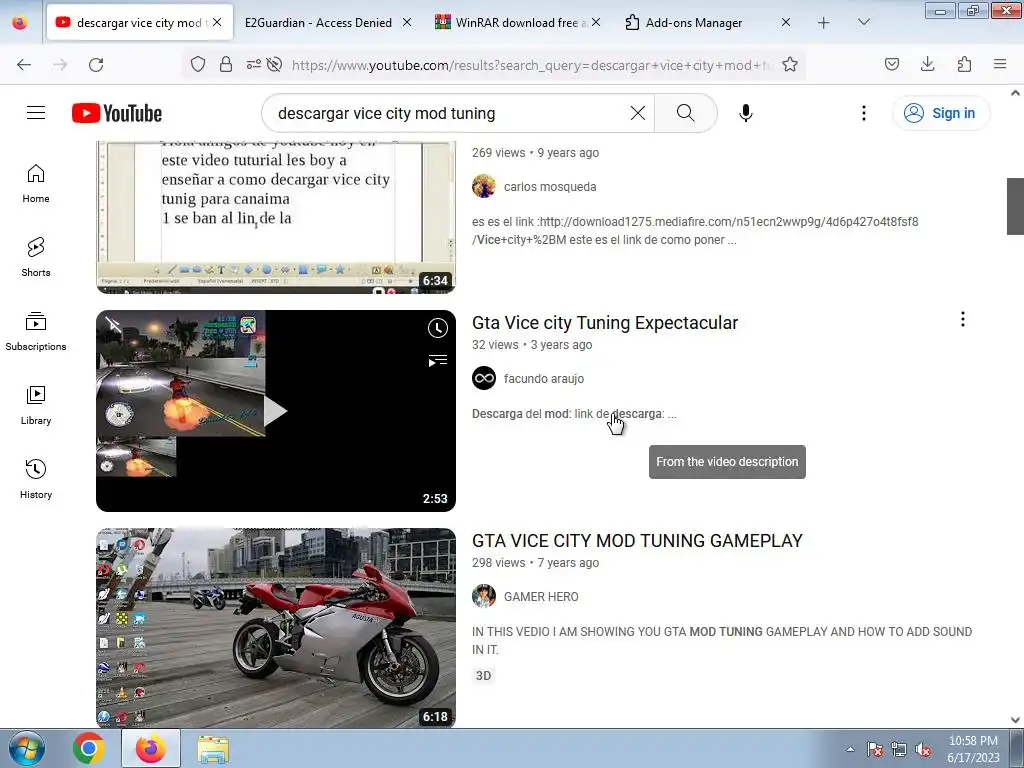The image size is (1024, 768).
Task: Open site permissions icon in address bar
Action: pos(253,64)
